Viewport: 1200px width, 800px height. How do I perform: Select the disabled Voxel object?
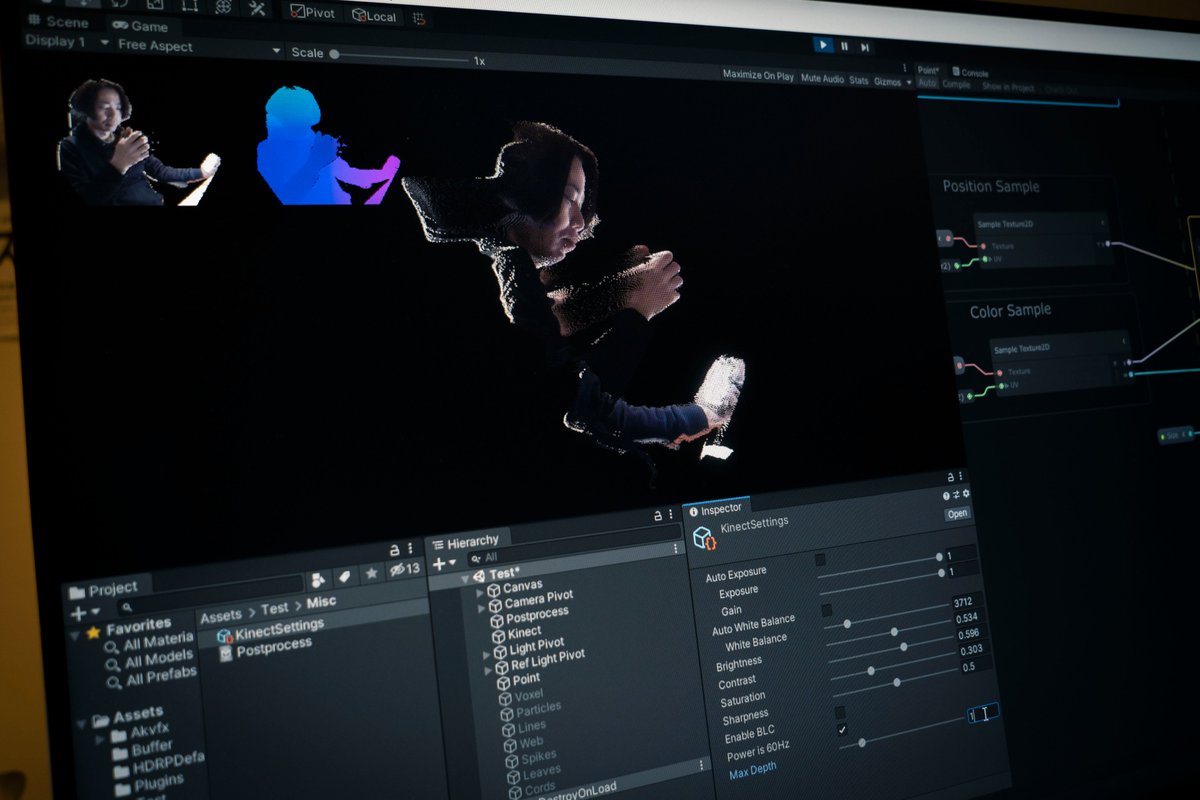pos(521,695)
